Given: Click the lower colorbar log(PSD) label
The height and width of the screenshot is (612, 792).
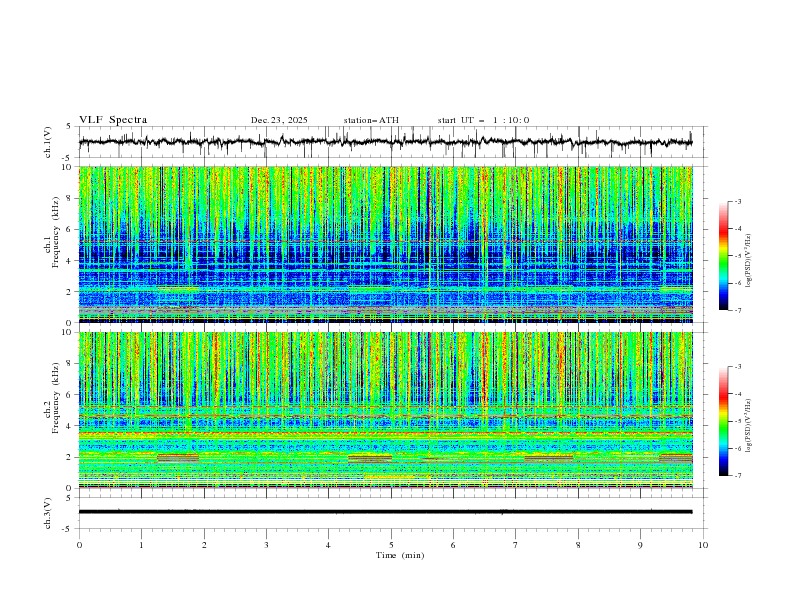Looking at the screenshot, I should coord(749,425).
